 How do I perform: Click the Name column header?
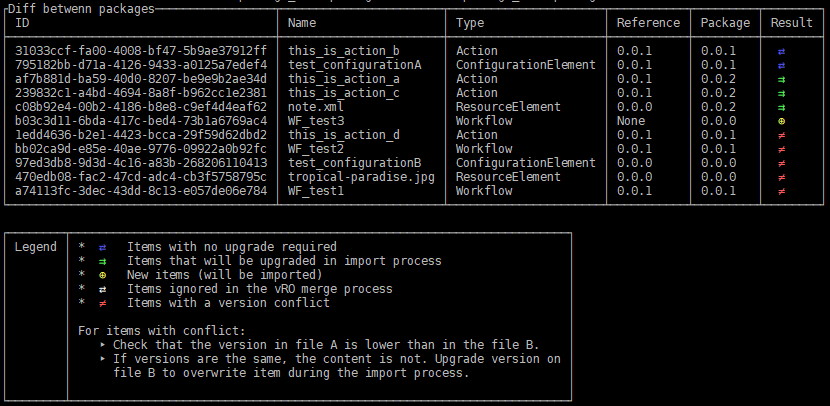tap(302, 22)
